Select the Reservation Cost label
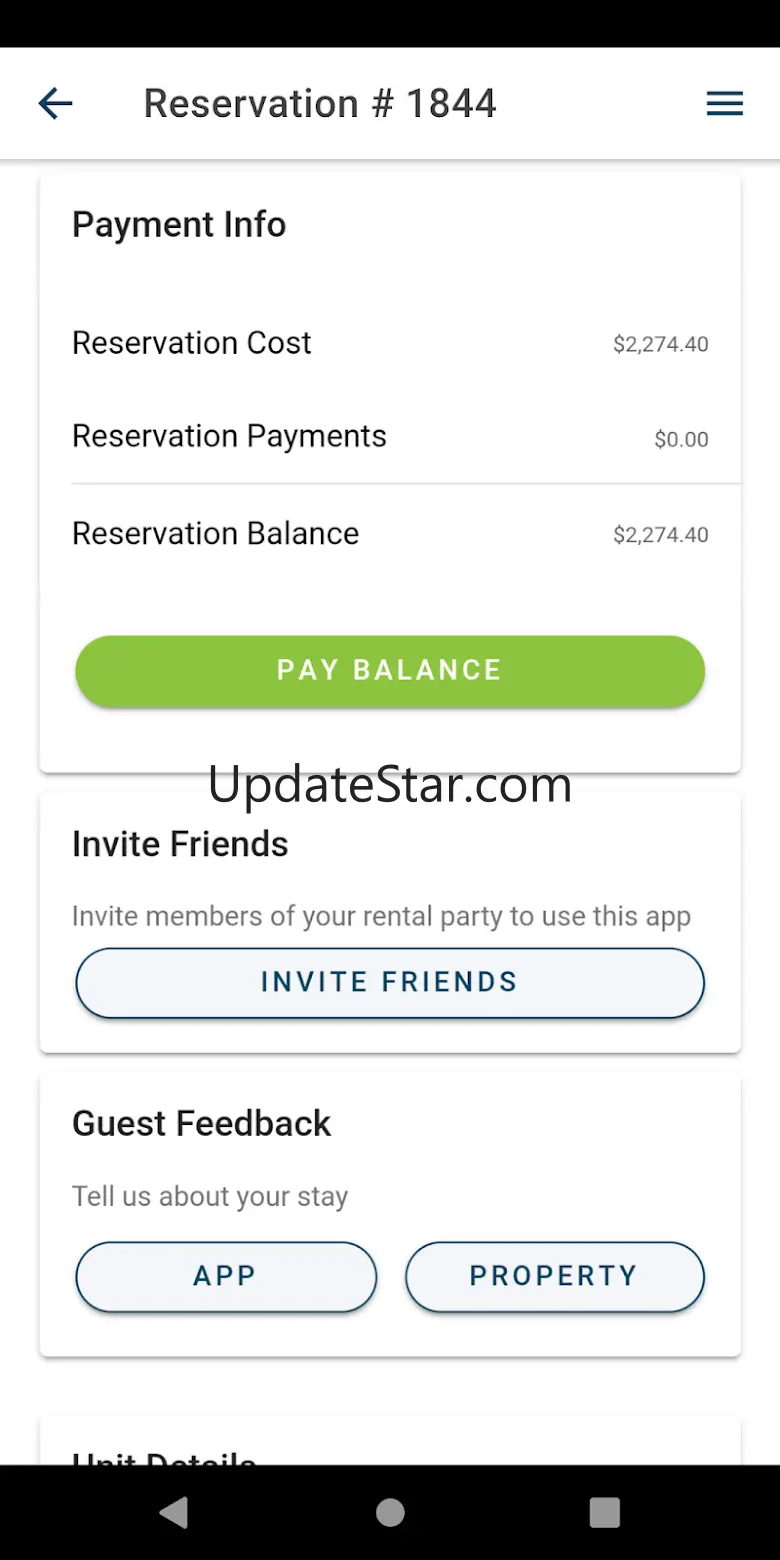The image size is (780, 1560). pos(192,343)
